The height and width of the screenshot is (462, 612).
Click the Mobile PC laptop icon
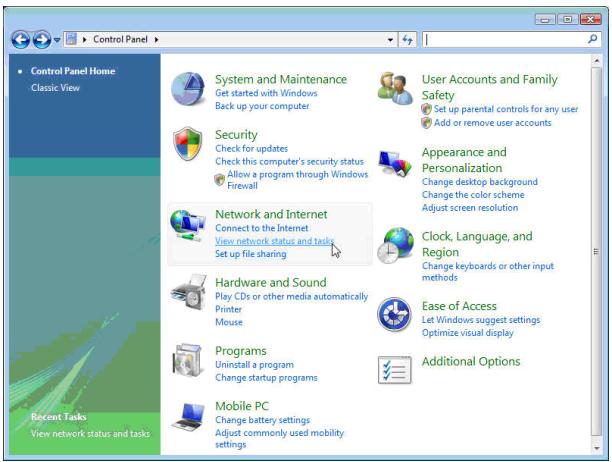189,417
